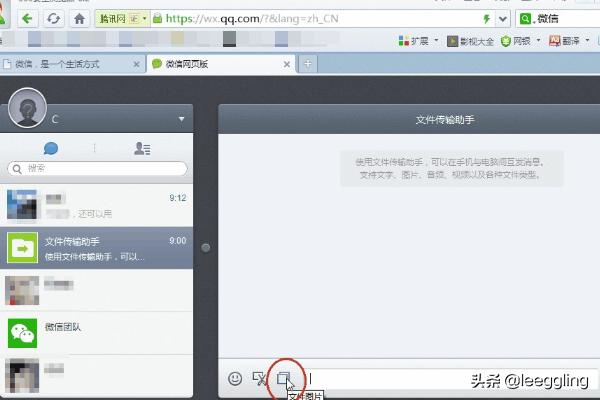Click the profile avatar picture
Image resolution: width=600 pixels, height=400 pixels.
point(26,110)
